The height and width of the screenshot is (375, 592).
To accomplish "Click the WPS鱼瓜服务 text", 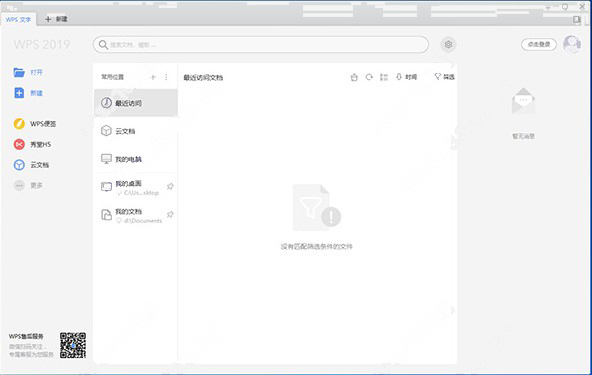I will click(x=26, y=336).
